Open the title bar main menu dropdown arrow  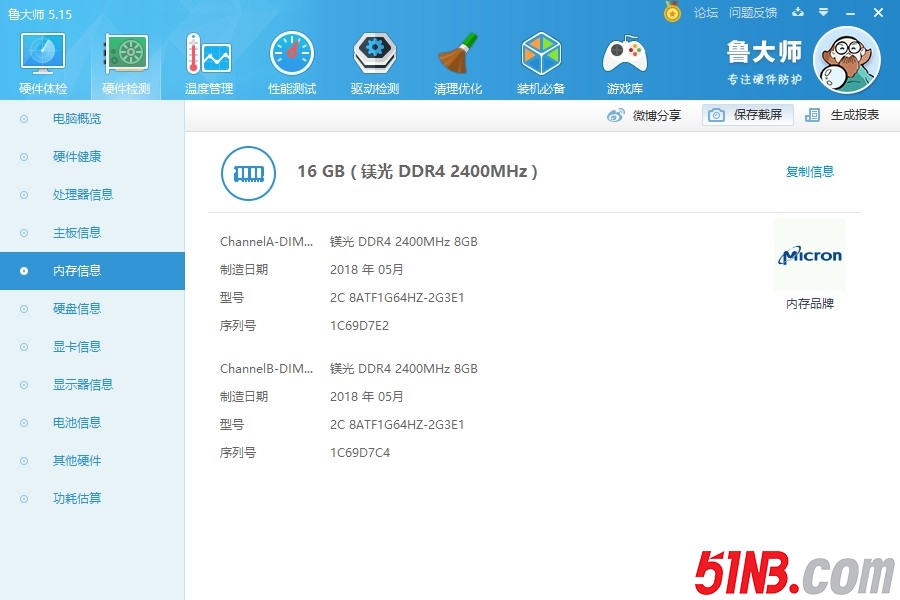(823, 13)
